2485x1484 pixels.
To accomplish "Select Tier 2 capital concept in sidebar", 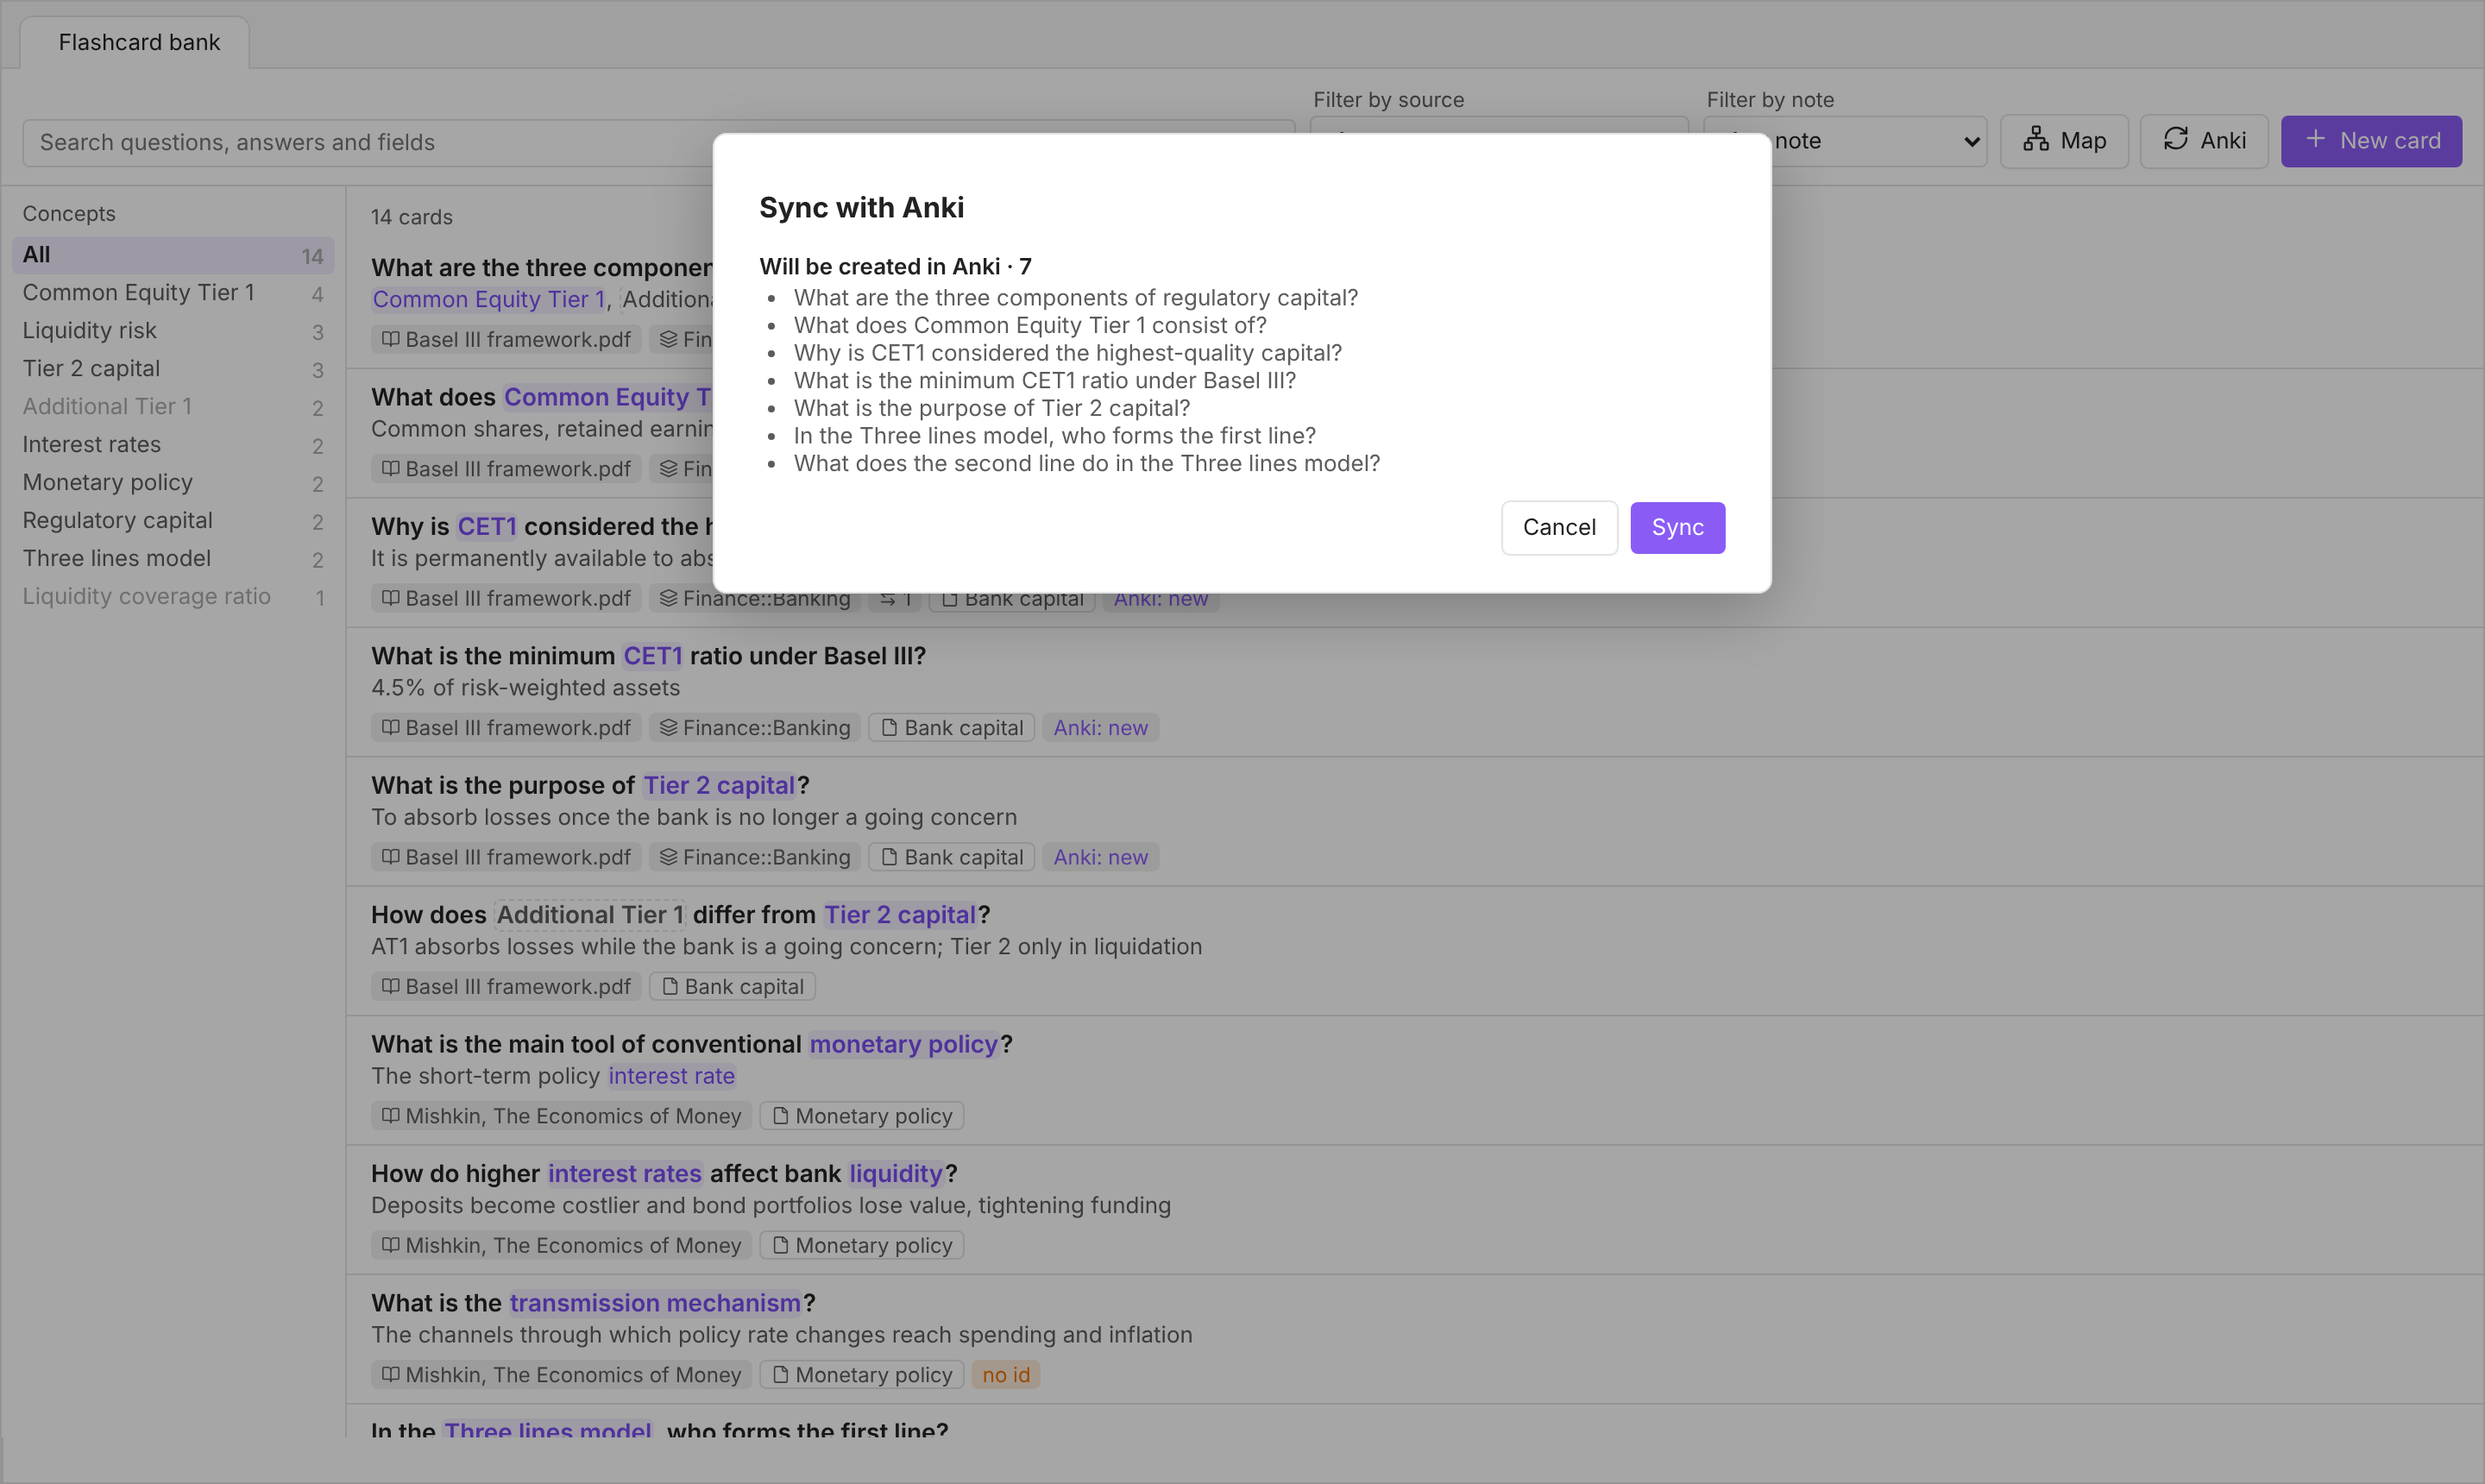I will point(172,369).
